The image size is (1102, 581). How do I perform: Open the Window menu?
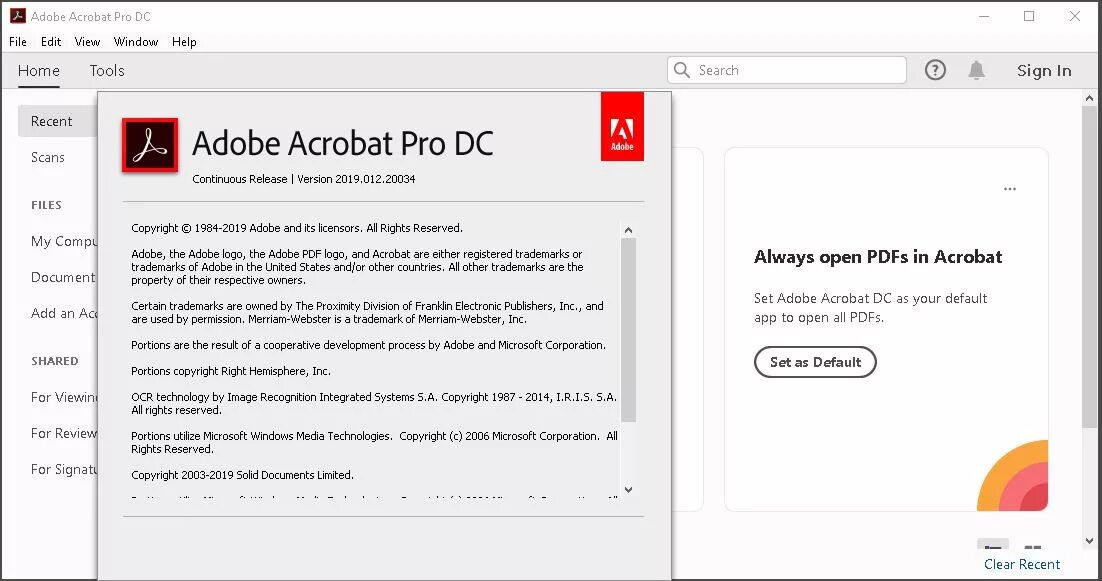pos(136,41)
